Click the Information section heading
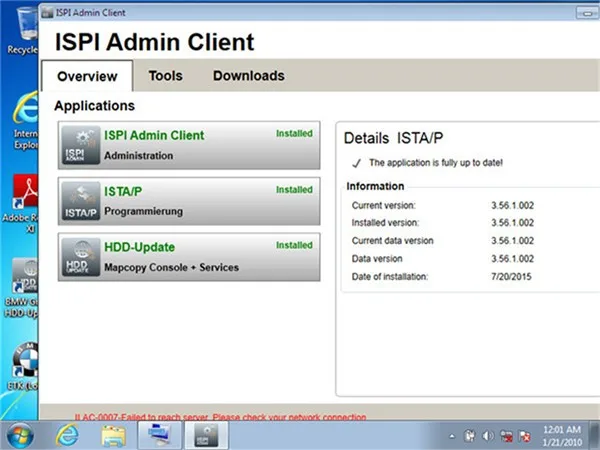 [375, 186]
